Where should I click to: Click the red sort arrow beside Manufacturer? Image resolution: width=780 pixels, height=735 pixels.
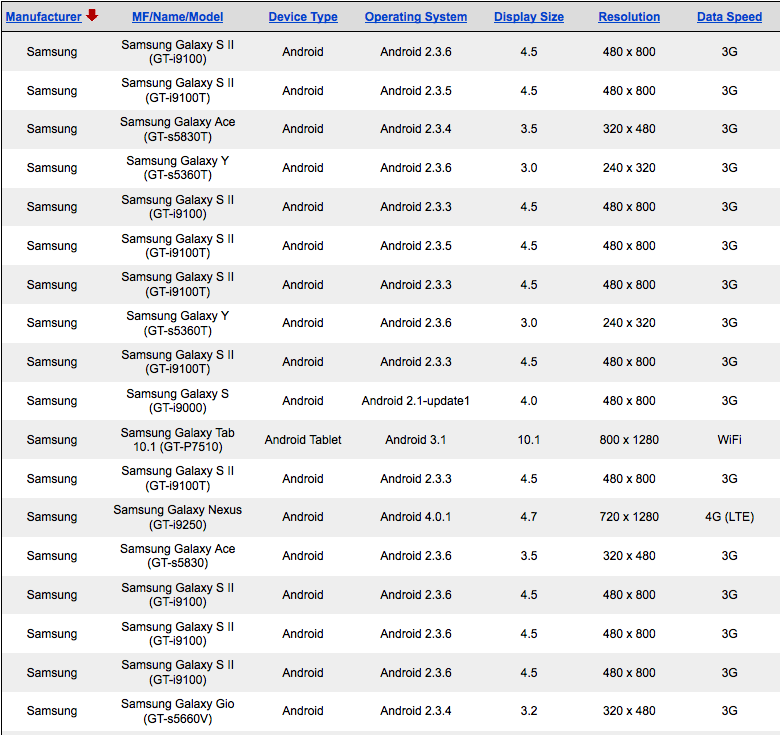point(92,15)
